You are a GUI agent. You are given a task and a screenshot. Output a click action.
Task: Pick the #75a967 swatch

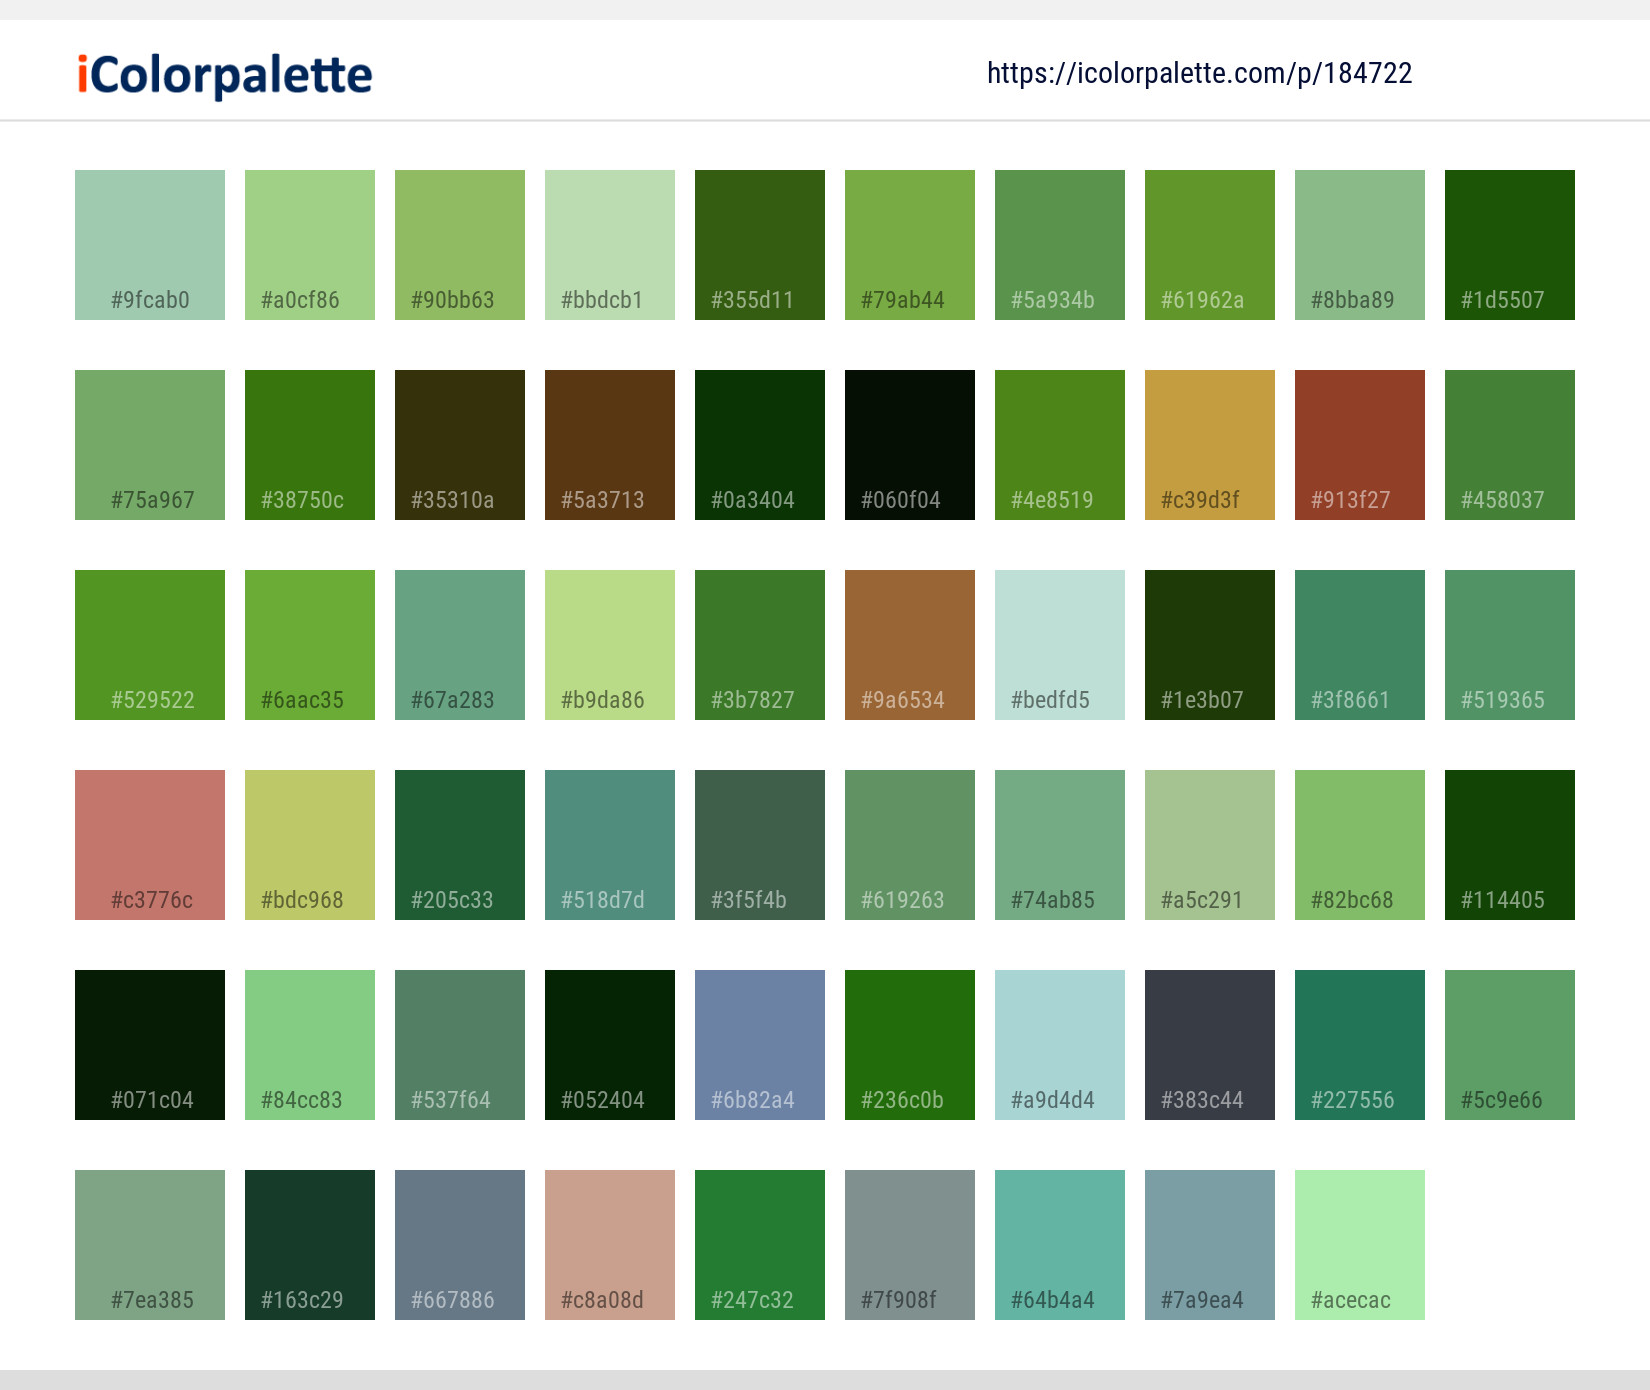point(150,445)
